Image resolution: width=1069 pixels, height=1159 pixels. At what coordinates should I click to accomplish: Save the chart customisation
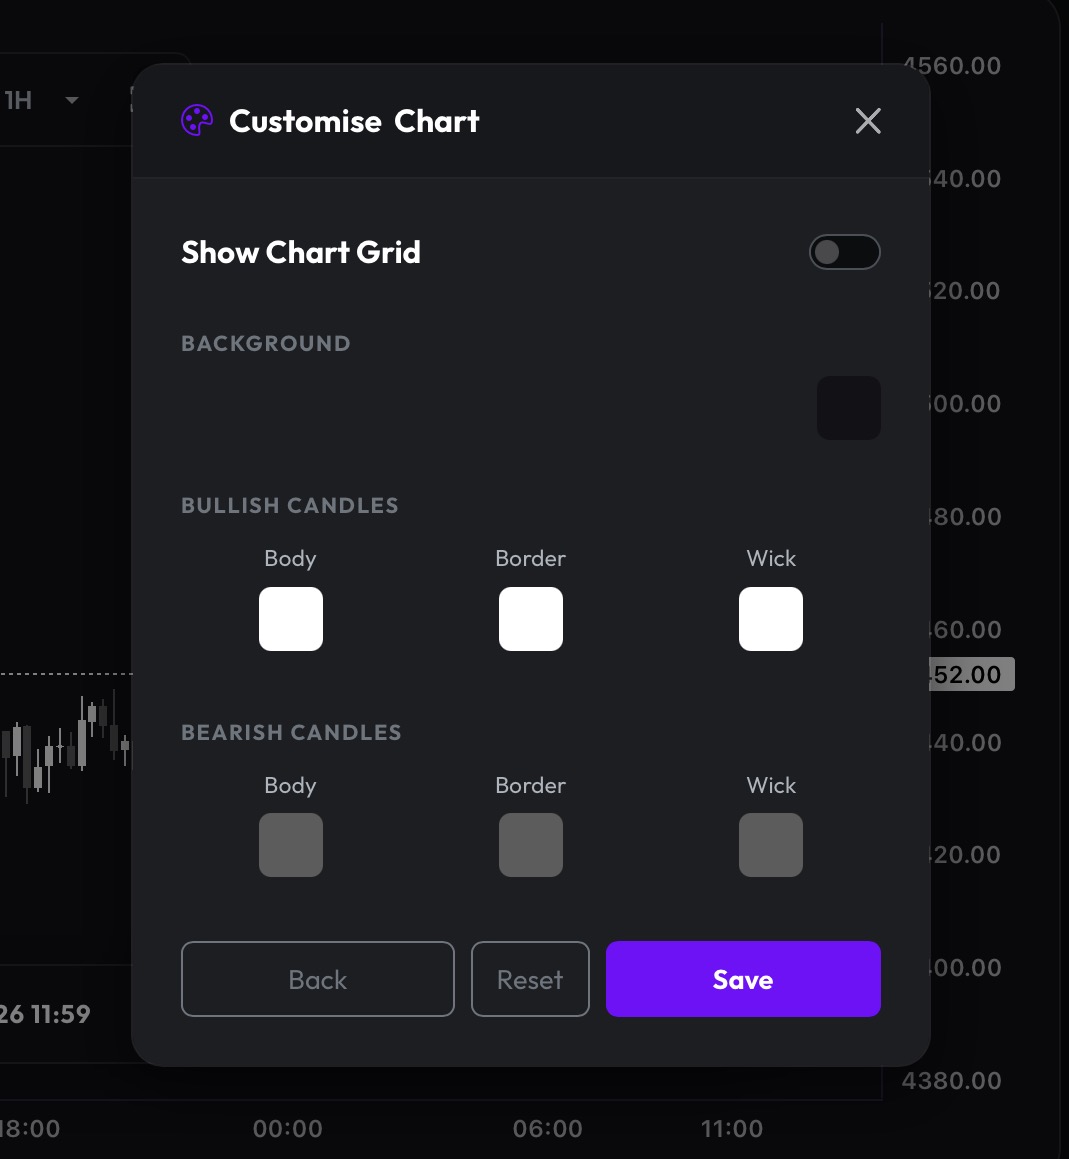[743, 979]
